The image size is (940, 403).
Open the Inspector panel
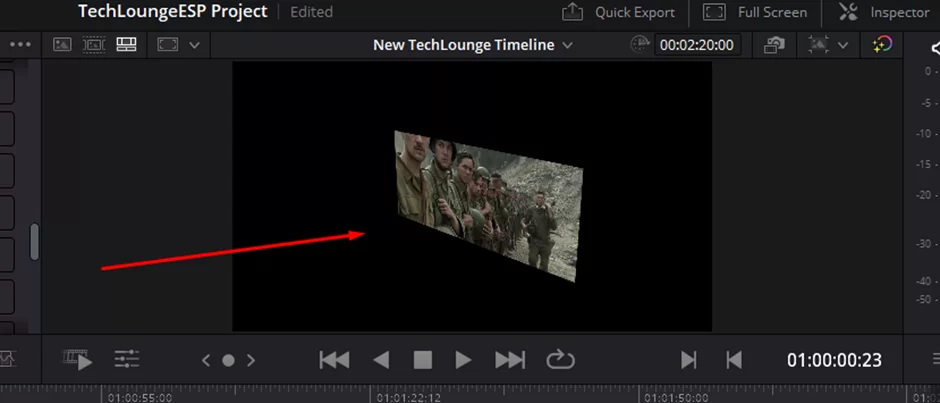click(884, 12)
